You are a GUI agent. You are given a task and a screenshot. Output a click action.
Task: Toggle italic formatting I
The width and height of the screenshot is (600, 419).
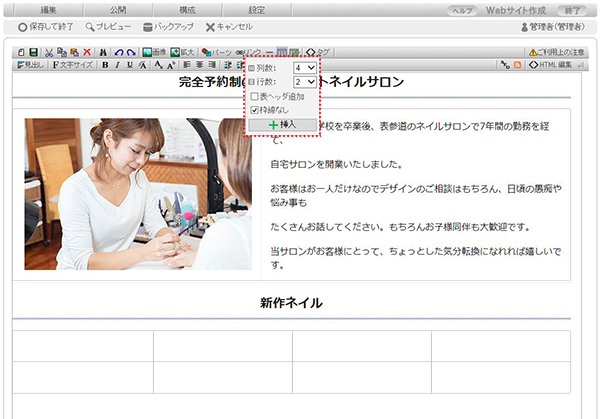tap(117, 65)
